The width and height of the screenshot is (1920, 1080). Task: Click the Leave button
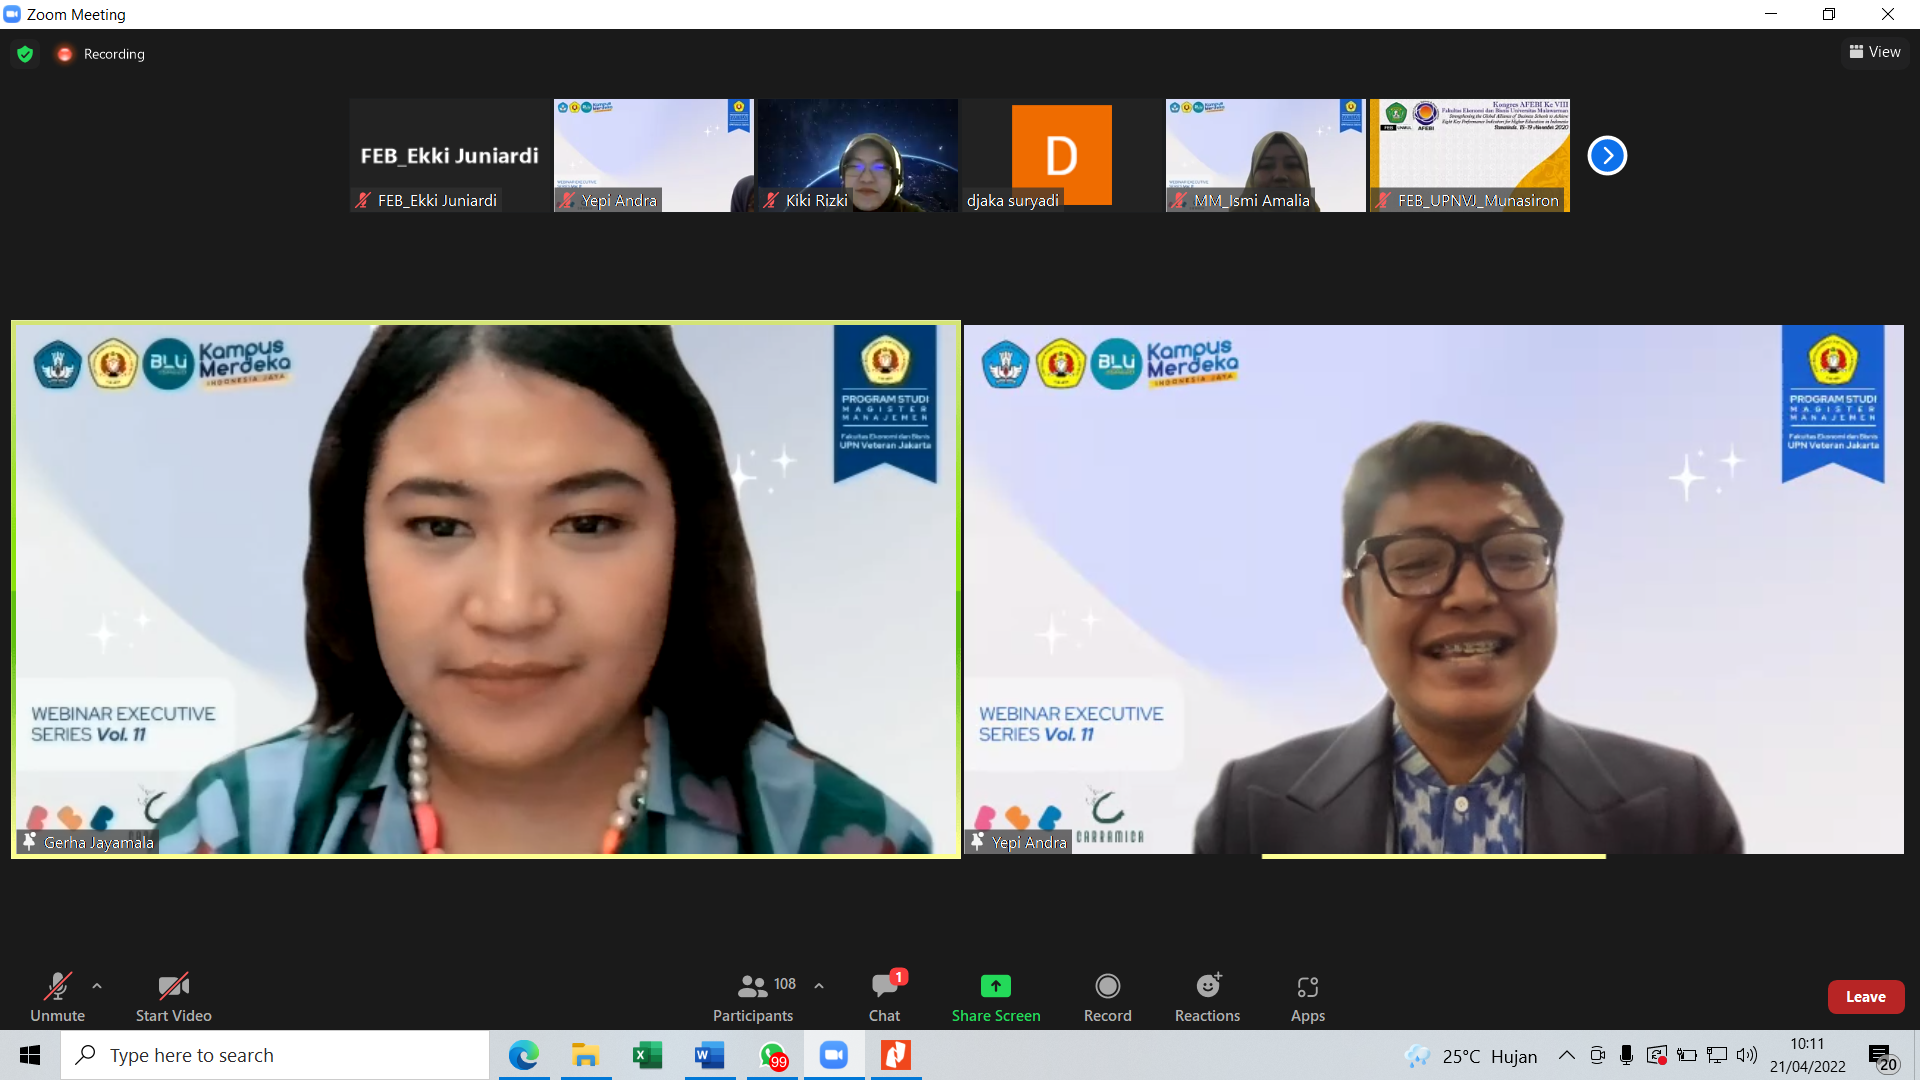(1866, 996)
